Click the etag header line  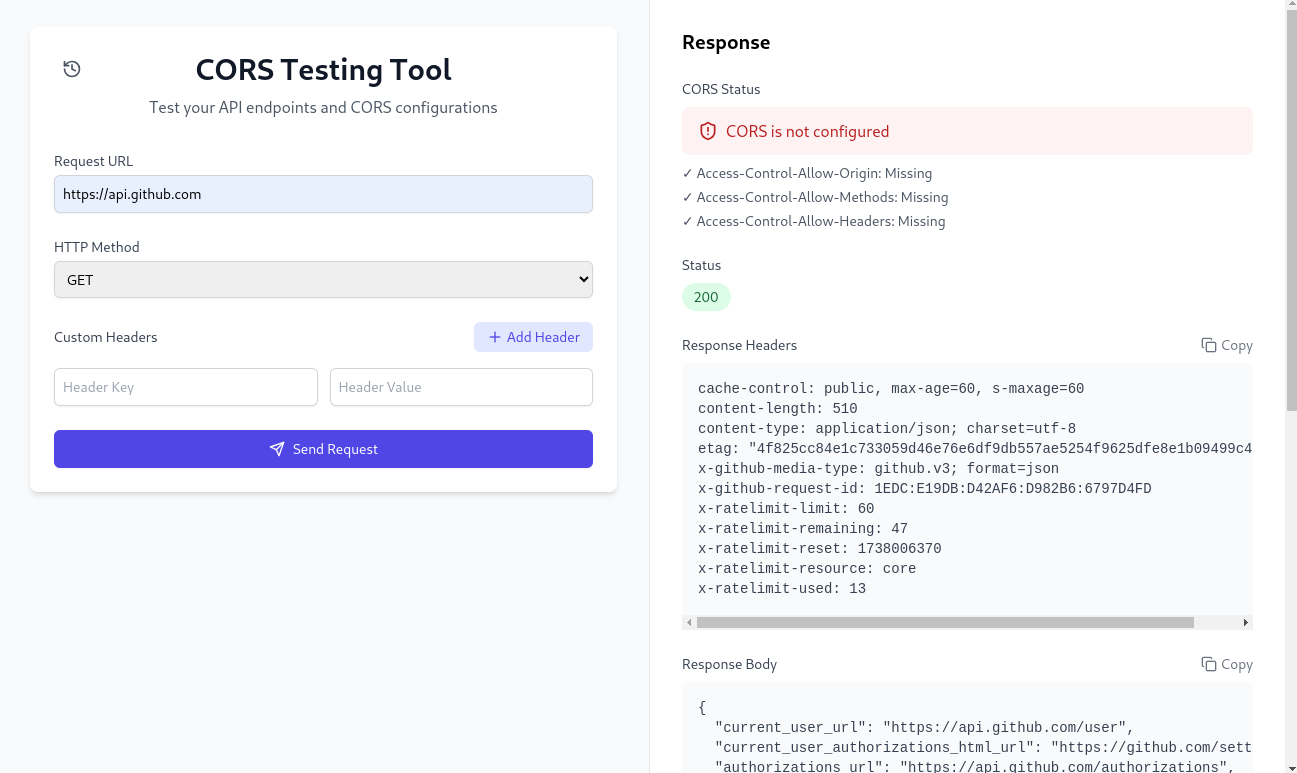975,448
